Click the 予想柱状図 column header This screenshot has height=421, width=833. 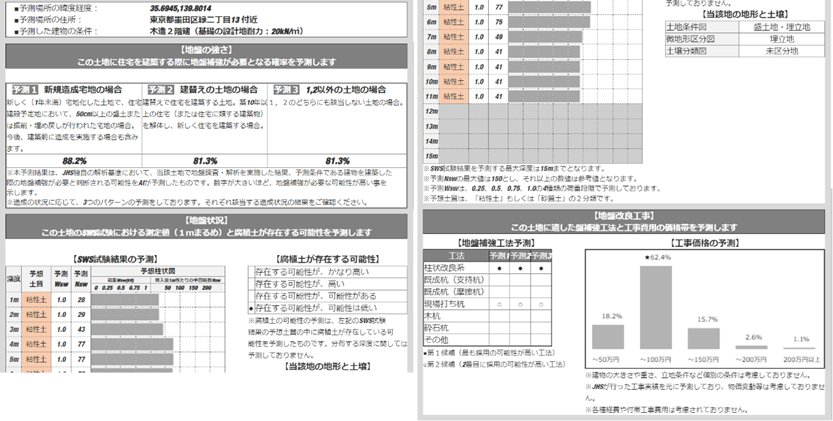[x=158, y=271]
